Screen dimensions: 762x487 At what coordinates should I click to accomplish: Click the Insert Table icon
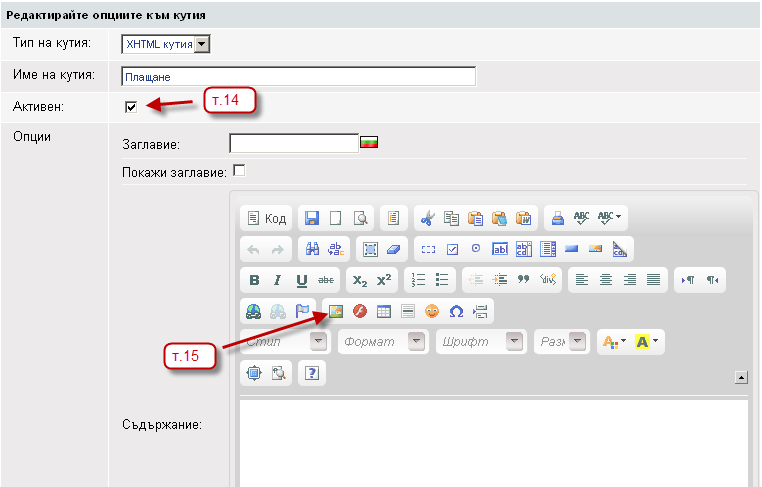tap(383, 311)
